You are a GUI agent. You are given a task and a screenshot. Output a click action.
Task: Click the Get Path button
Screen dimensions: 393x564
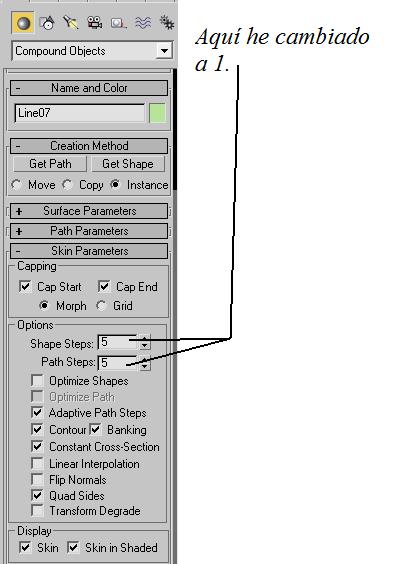click(x=50, y=164)
